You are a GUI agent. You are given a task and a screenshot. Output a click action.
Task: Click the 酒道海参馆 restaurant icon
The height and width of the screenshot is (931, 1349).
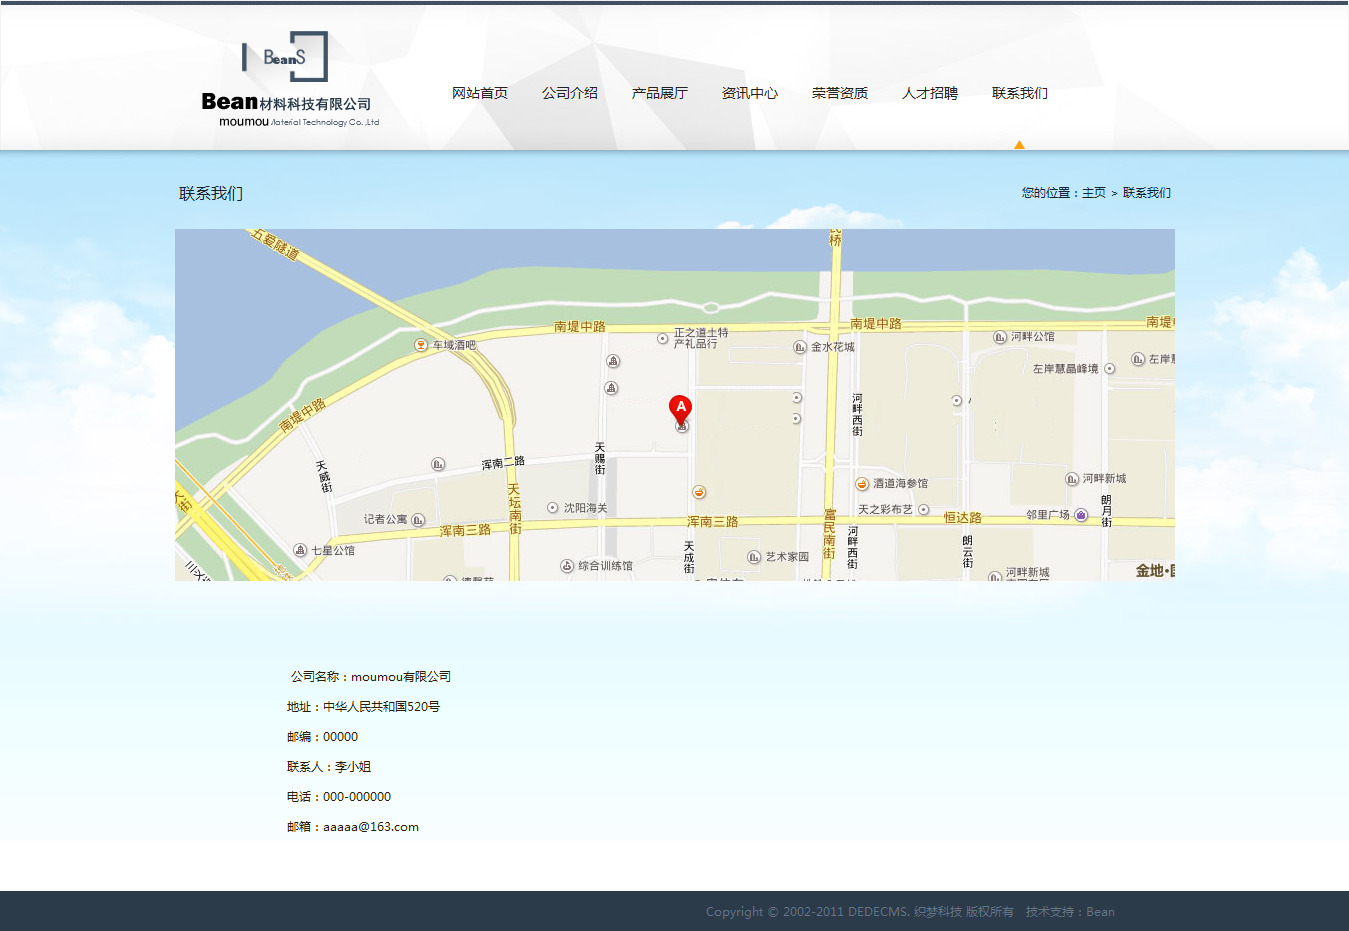[x=862, y=484]
